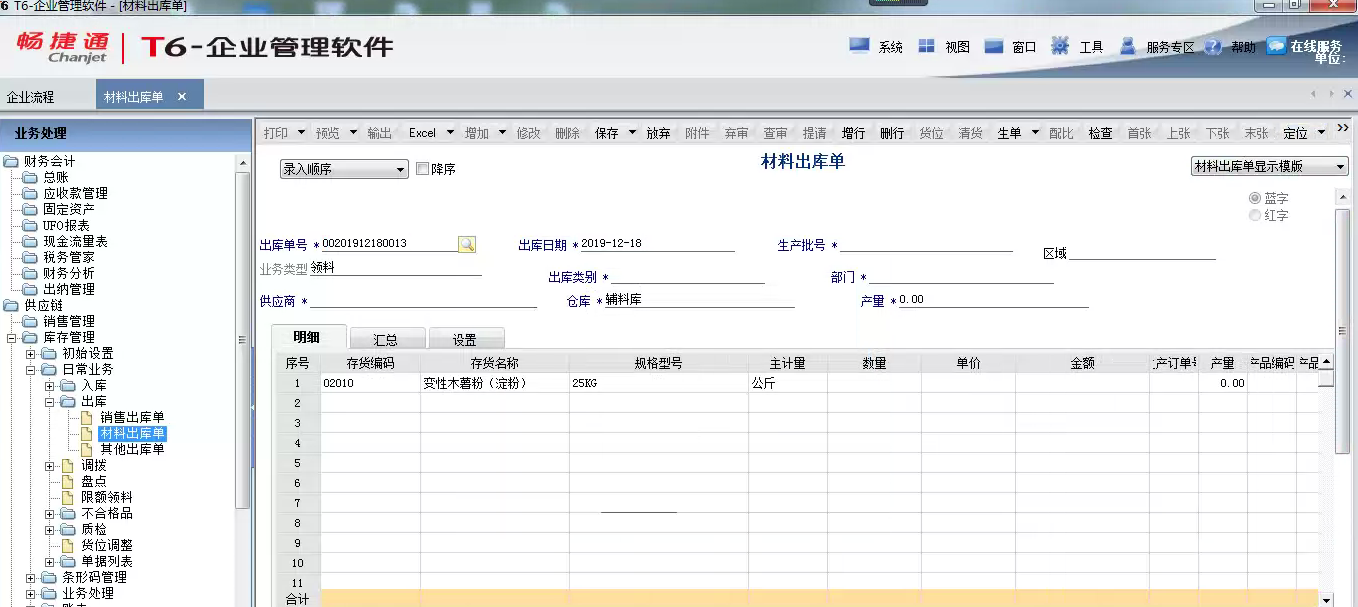Click the 供应链 root folder icon
Image resolution: width=1358 pixels, height=607 pixels.
point(11,305)
